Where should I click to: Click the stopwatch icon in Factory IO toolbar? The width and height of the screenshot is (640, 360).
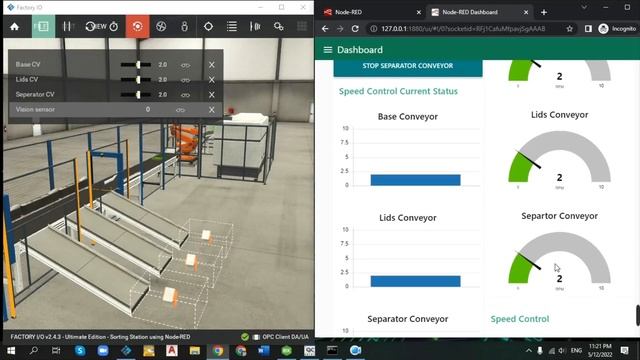coord(114,27)
